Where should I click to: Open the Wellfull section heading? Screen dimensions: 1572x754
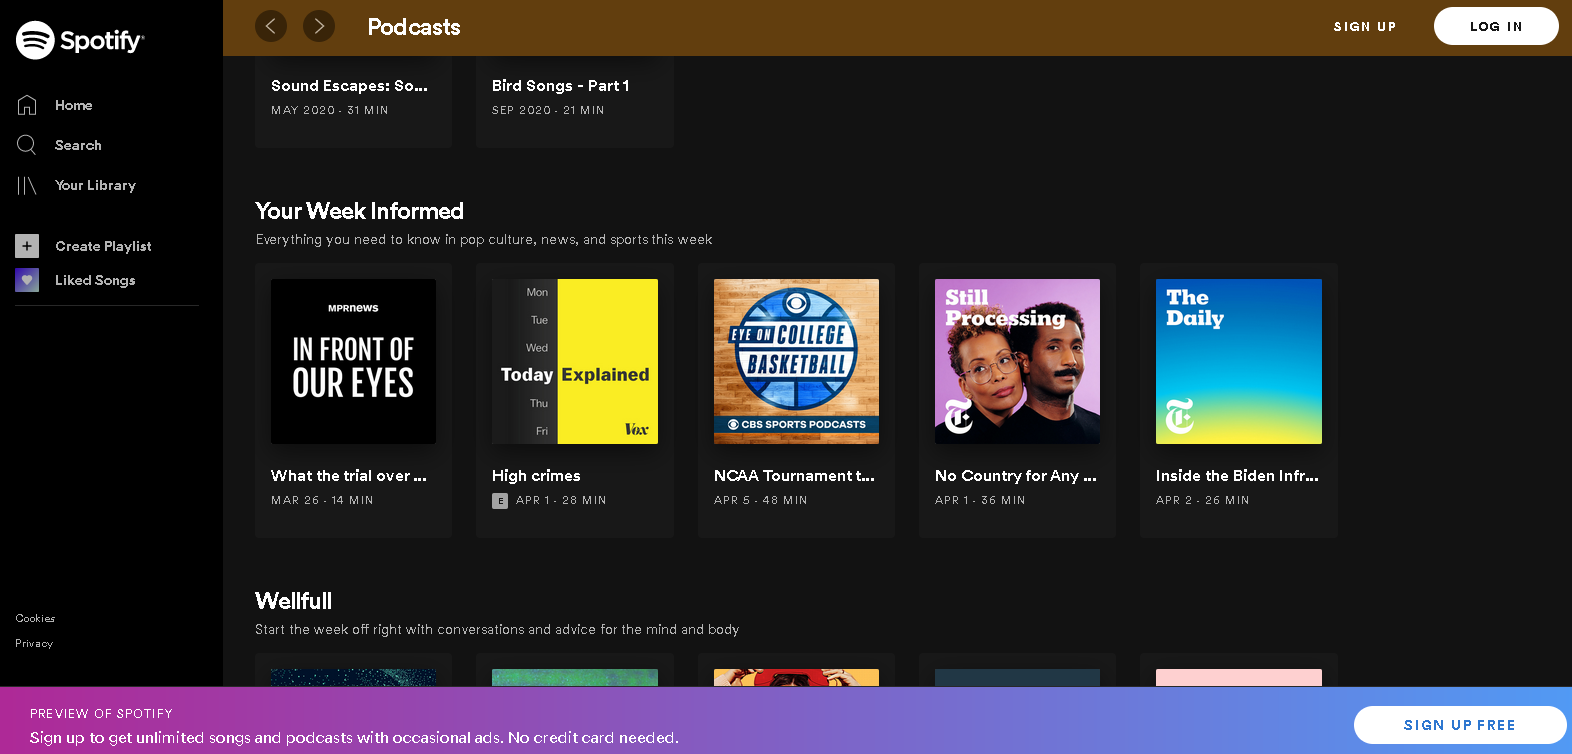293,601
